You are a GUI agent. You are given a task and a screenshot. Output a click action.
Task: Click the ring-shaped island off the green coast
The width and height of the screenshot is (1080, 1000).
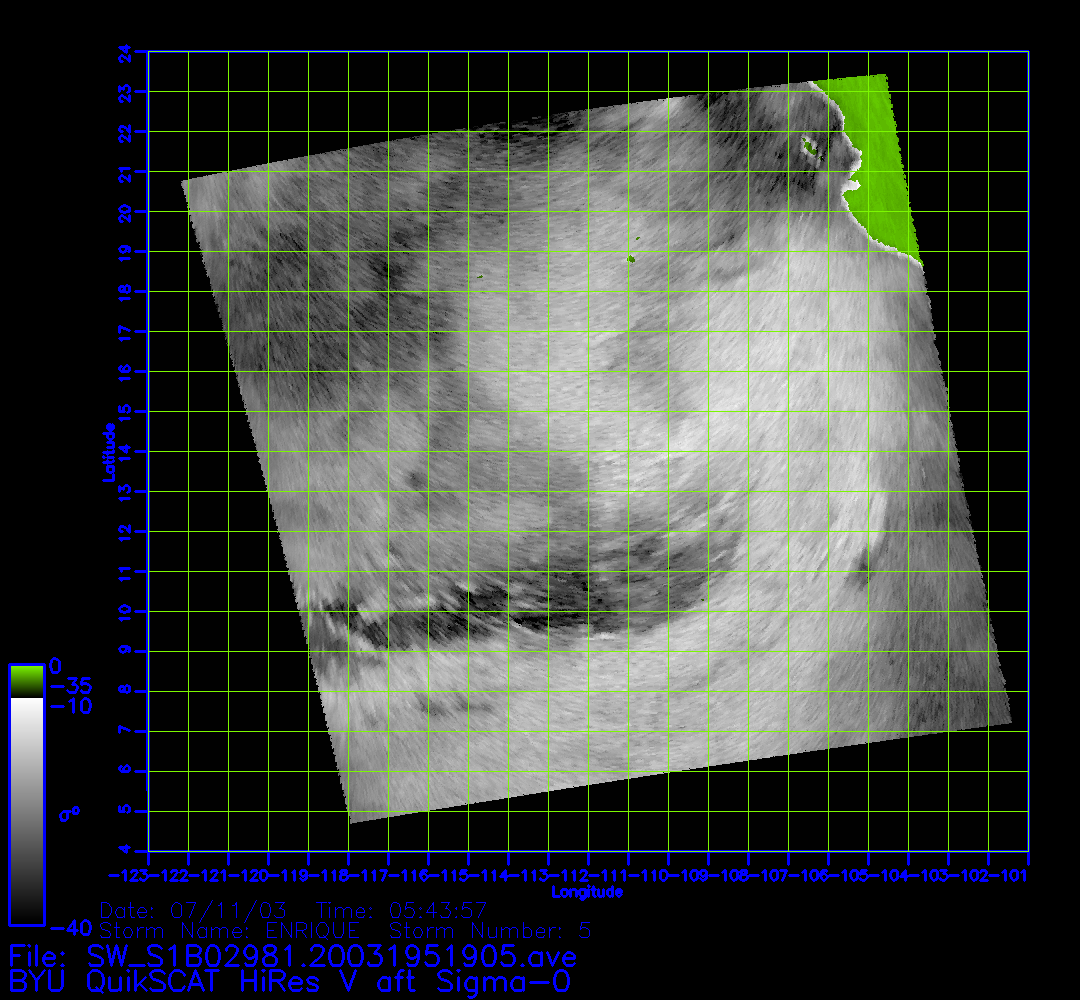(809, 148)
